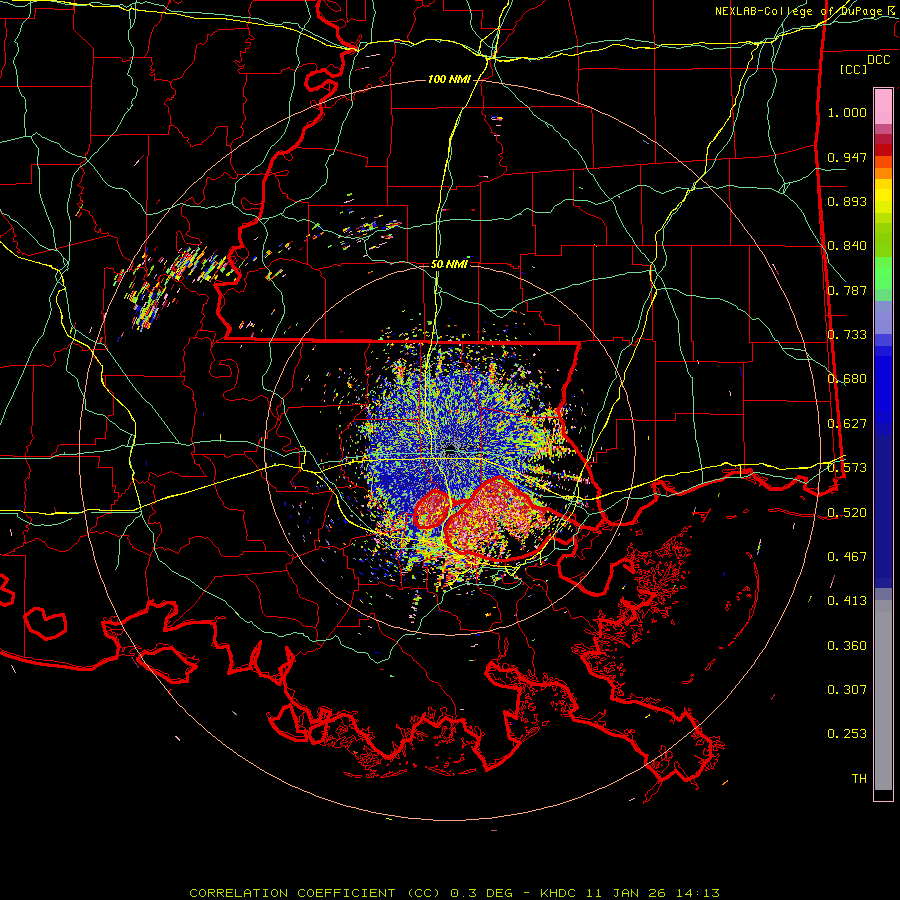
Task: Click the smaller red-outlined lake west of it
Action: (432, 509)
